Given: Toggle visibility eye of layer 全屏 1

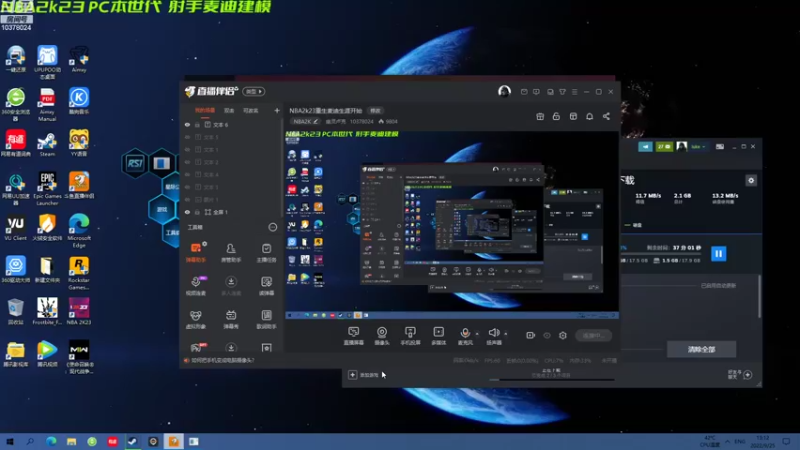Looking at the screenshot, I should pos(187,212).
